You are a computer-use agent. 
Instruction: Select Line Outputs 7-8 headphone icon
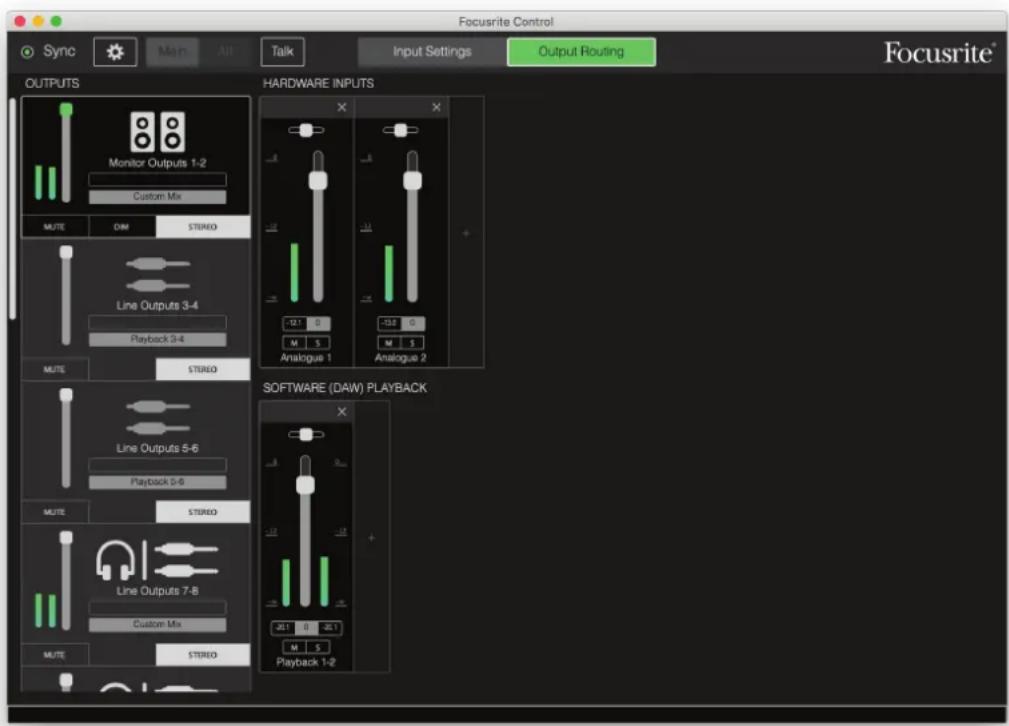click(x=116, y=560)
